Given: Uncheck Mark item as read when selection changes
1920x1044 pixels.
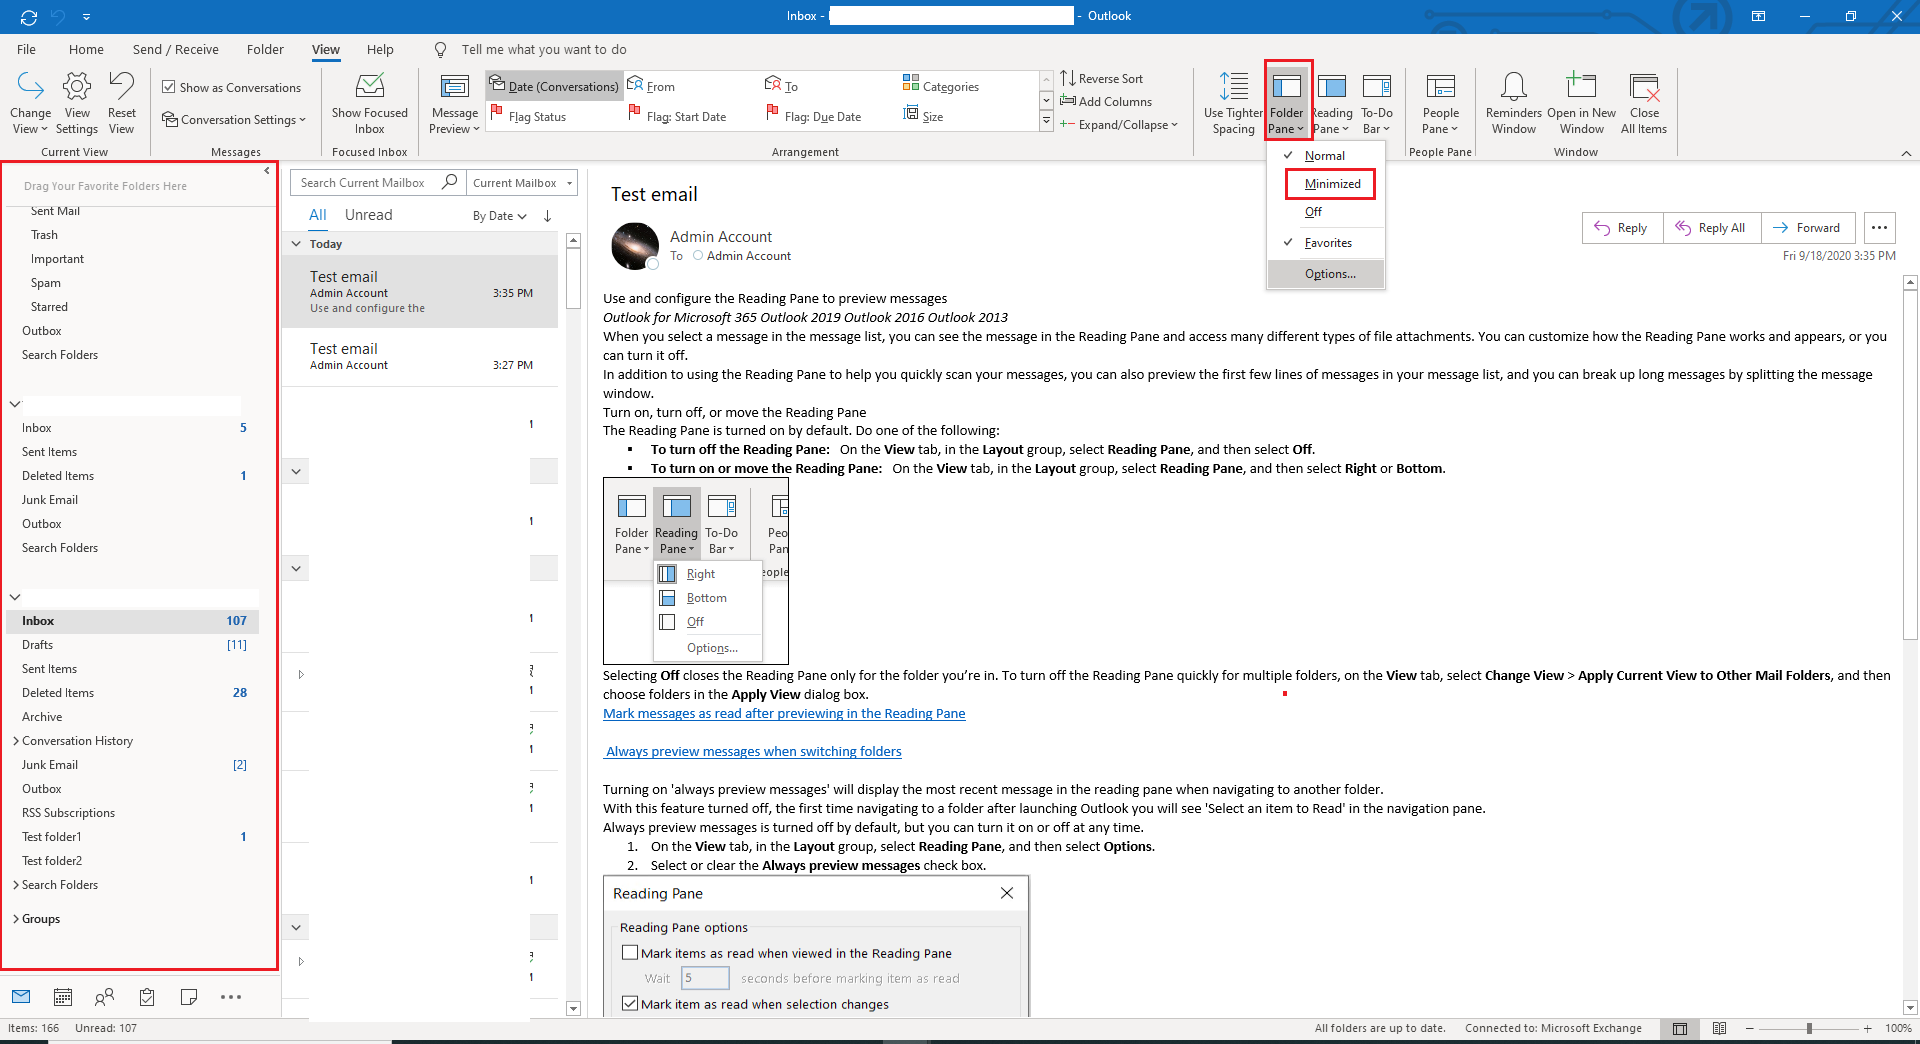Looking at the screenshot, I should (630, 1003).
